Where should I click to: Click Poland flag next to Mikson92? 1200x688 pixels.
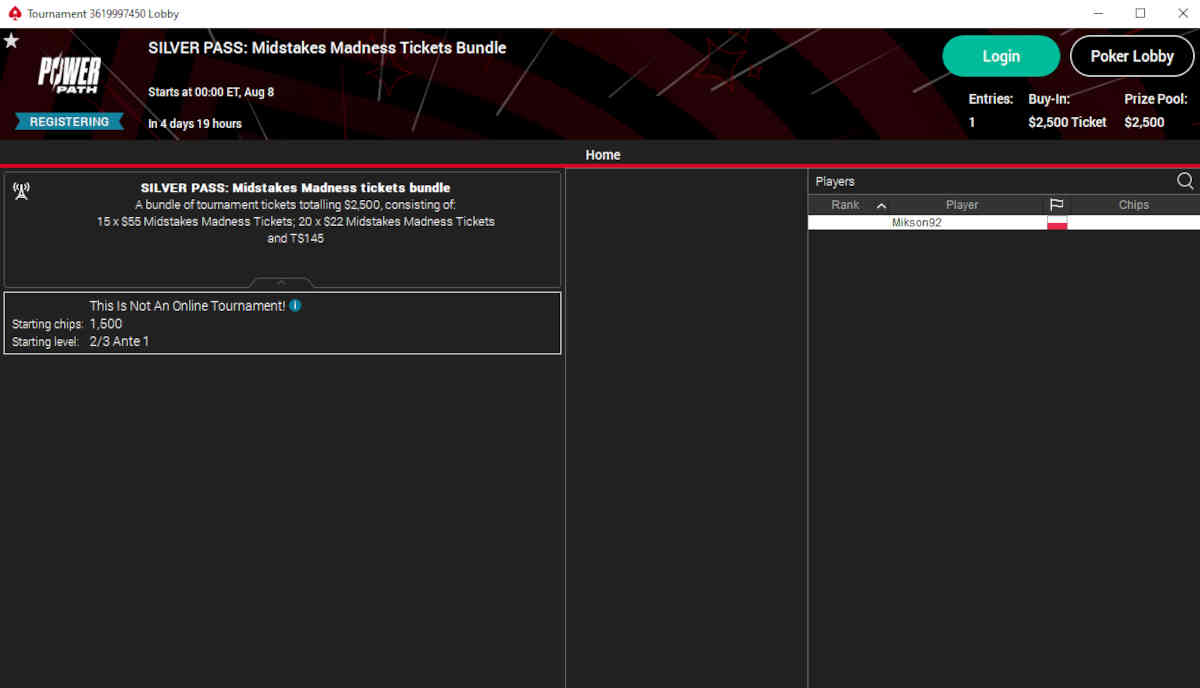(x=1057, y=223)
